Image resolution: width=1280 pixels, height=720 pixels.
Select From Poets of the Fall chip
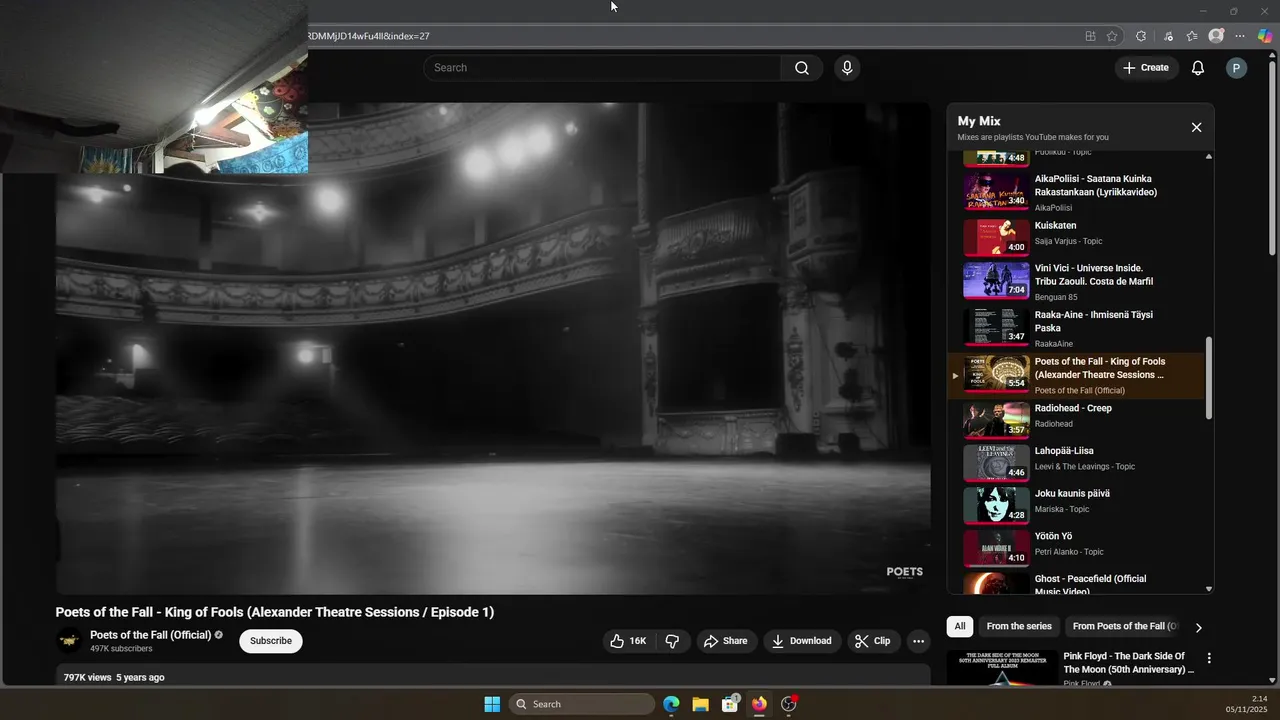[x=1125, y=626]
